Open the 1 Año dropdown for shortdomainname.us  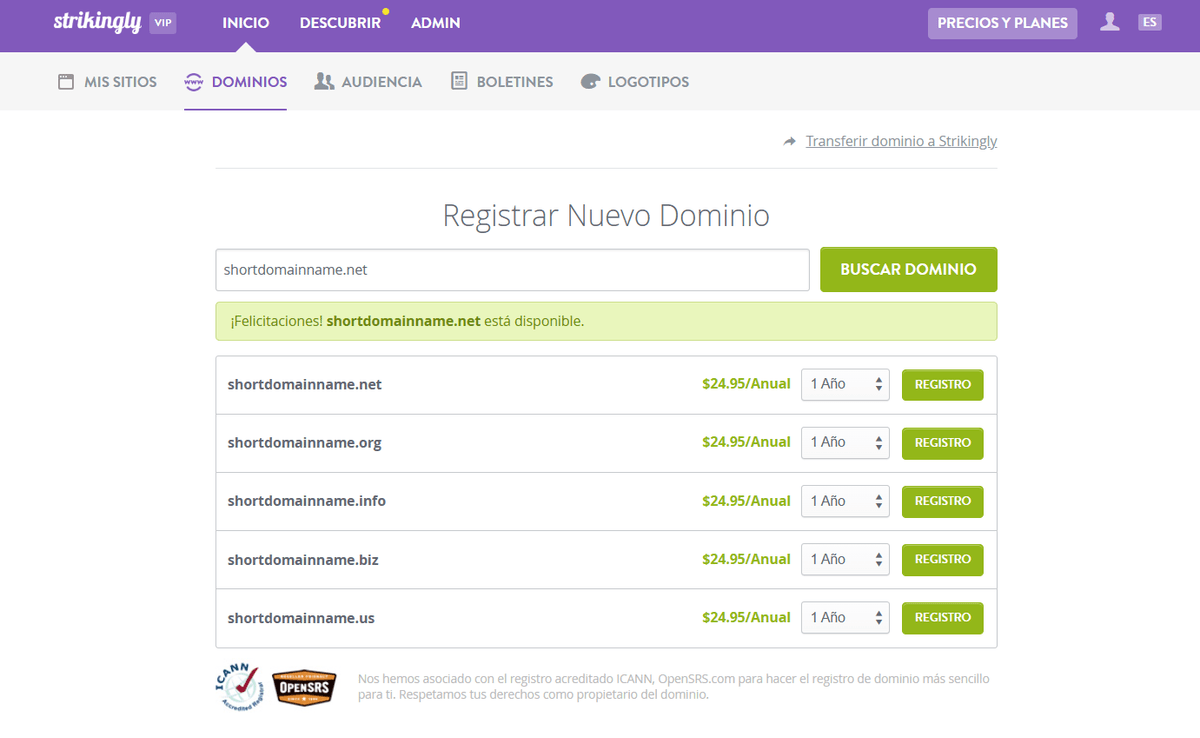pyautogui.click(x=845, y=617)
